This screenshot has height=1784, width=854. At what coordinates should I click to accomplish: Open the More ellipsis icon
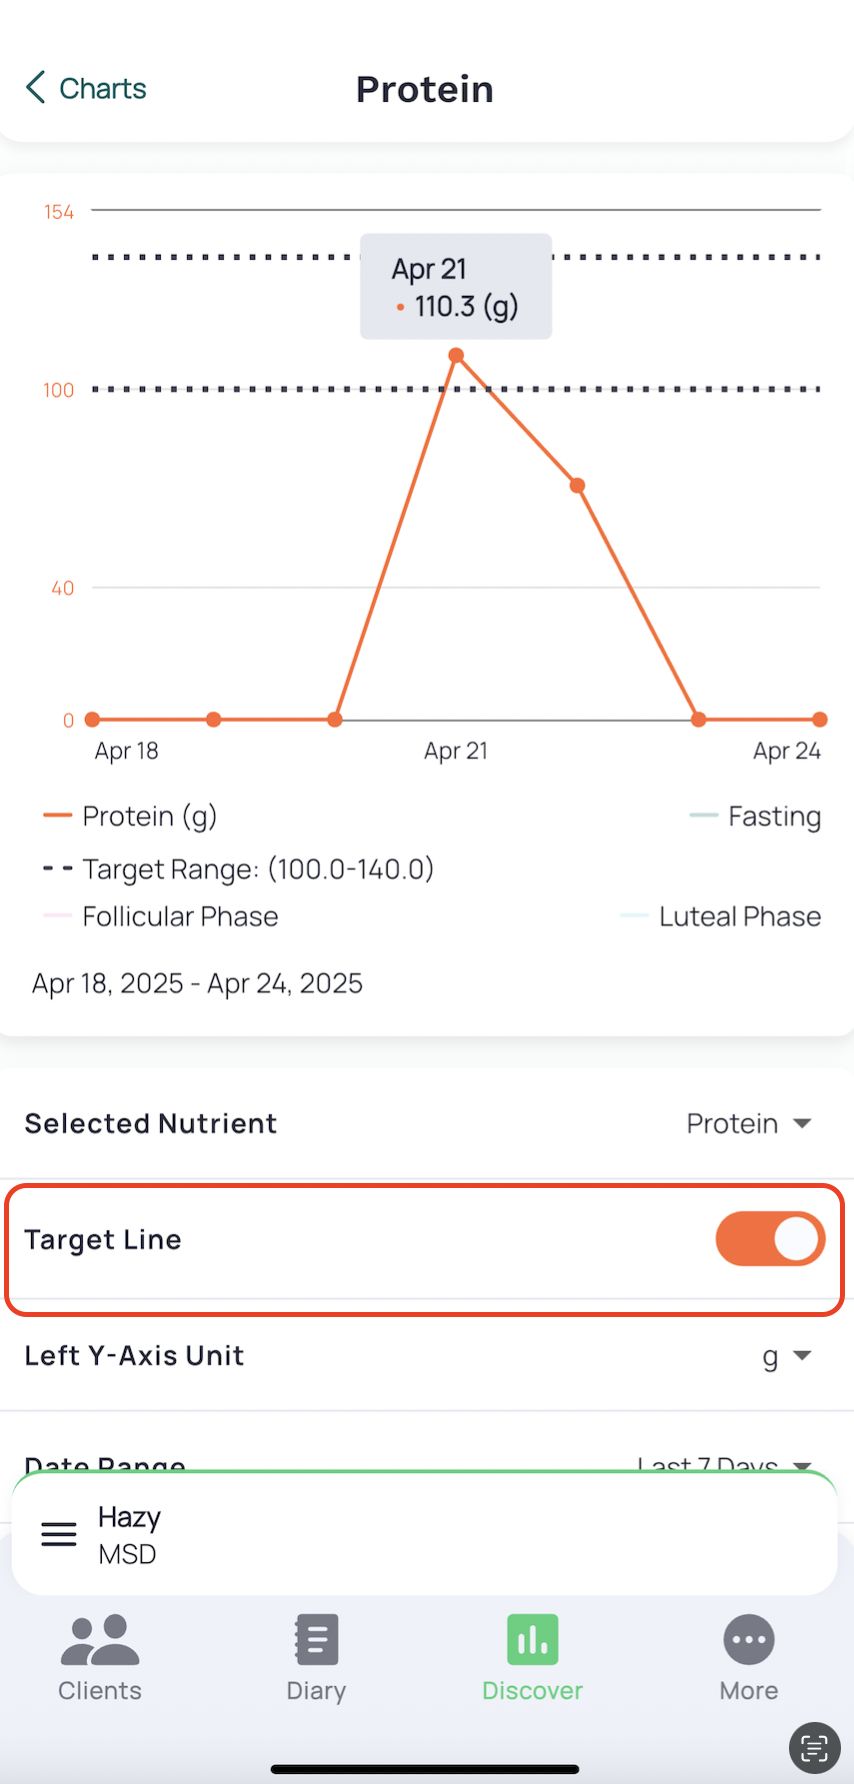coord(749,1640)
